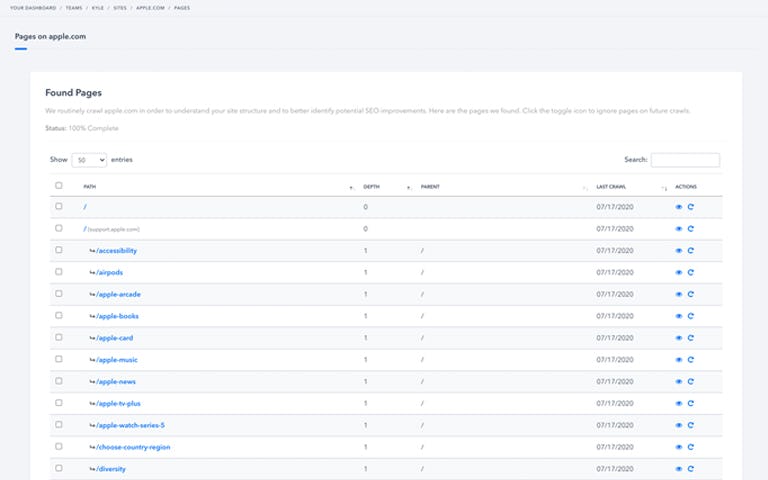Check the select-all checkbox in header
The image size is (768, 480).
click(x=59, y=186)
